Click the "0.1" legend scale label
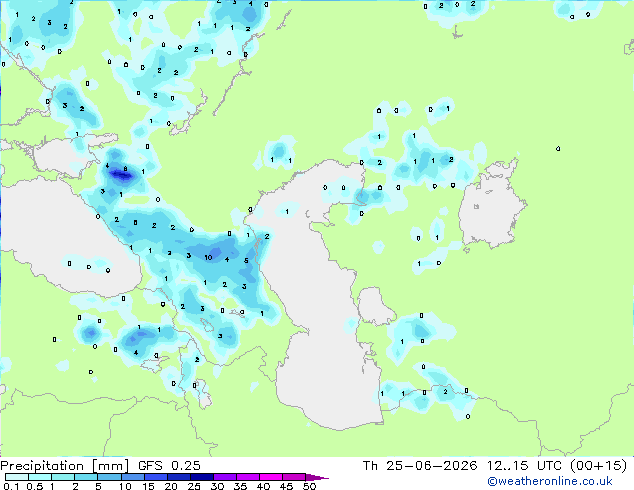 tap(11, 486)
